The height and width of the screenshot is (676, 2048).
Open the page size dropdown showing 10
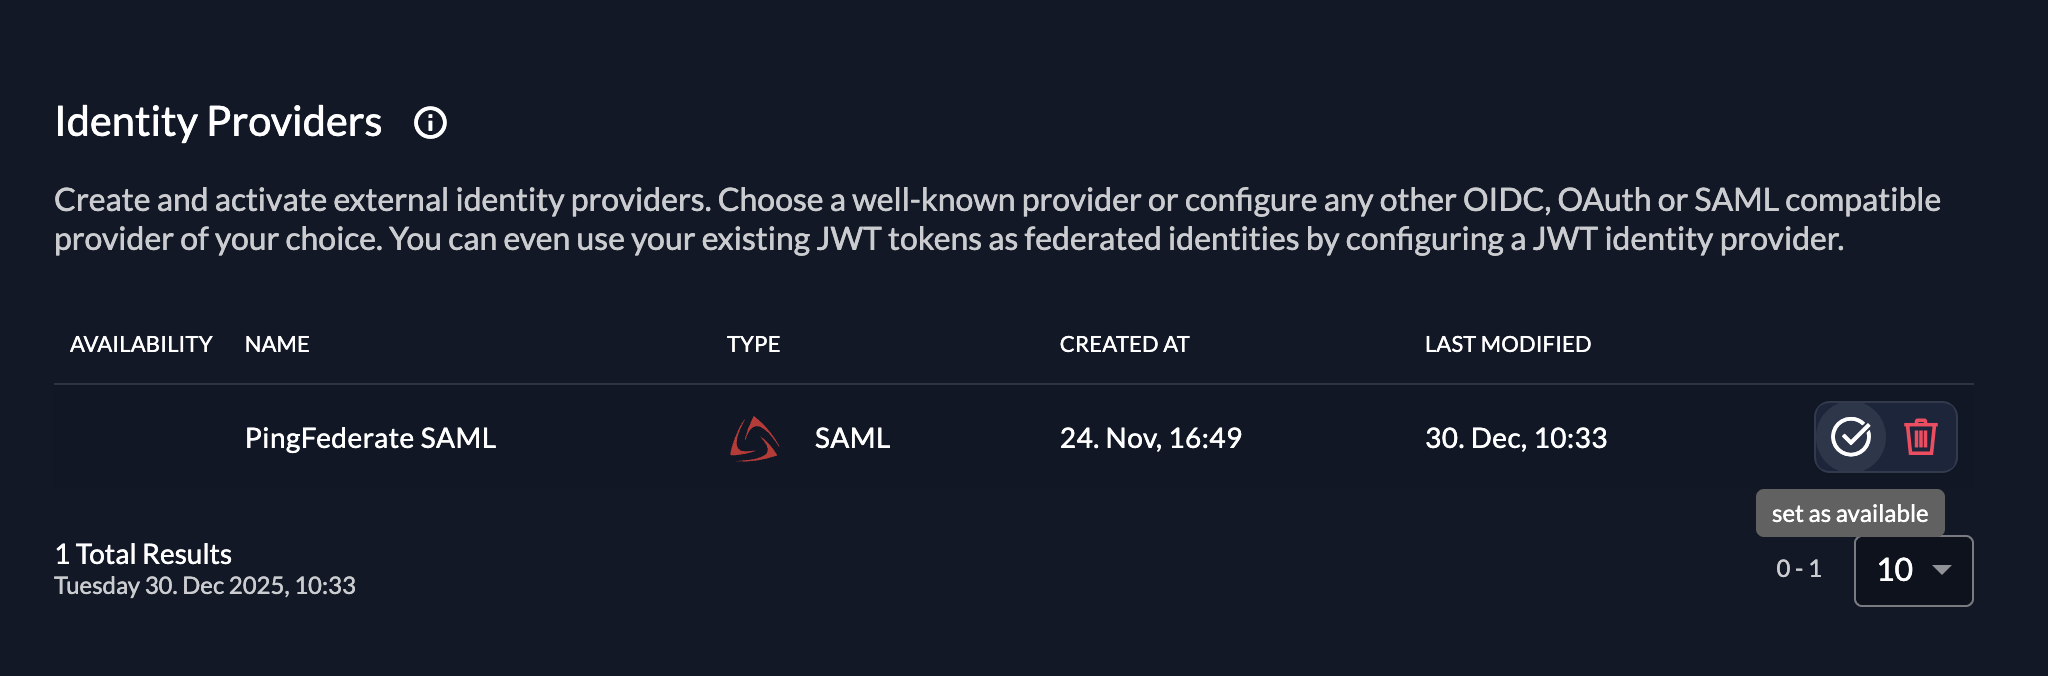tap(1912, 571)
